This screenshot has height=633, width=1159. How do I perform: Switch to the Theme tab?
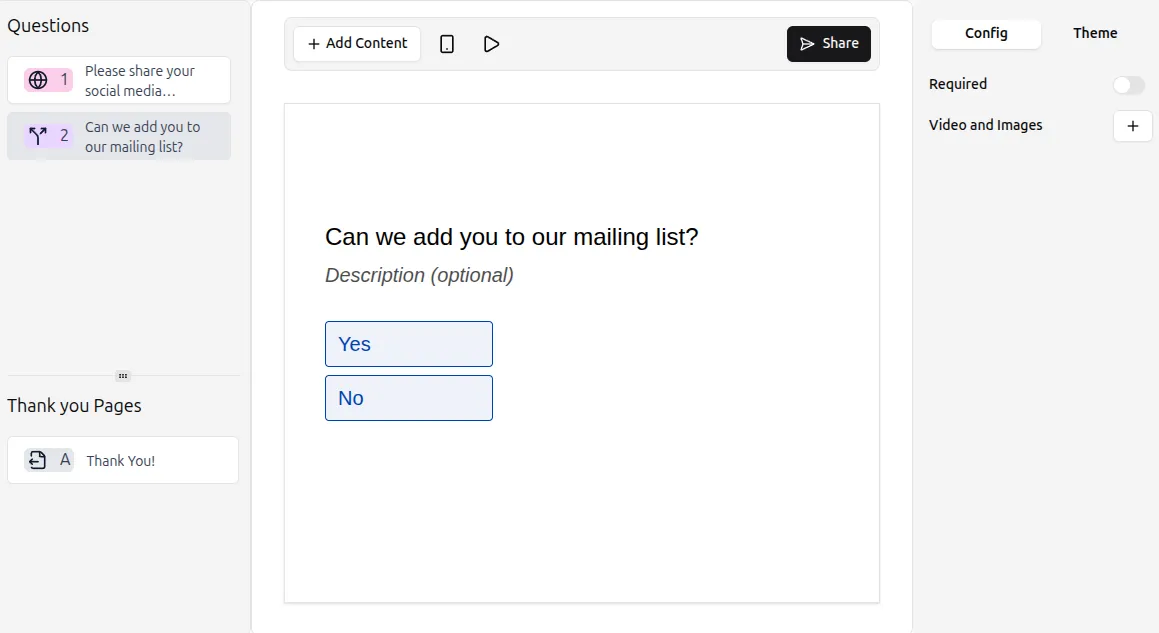point(1093,33)
